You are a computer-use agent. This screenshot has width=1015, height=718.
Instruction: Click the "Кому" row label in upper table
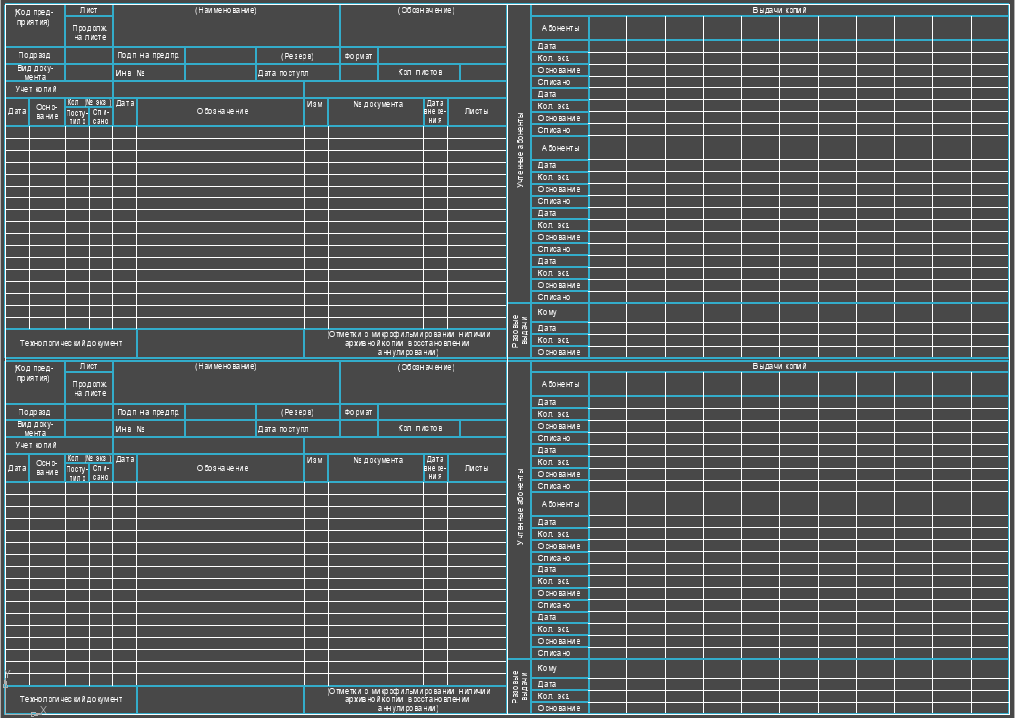point(547,313)
